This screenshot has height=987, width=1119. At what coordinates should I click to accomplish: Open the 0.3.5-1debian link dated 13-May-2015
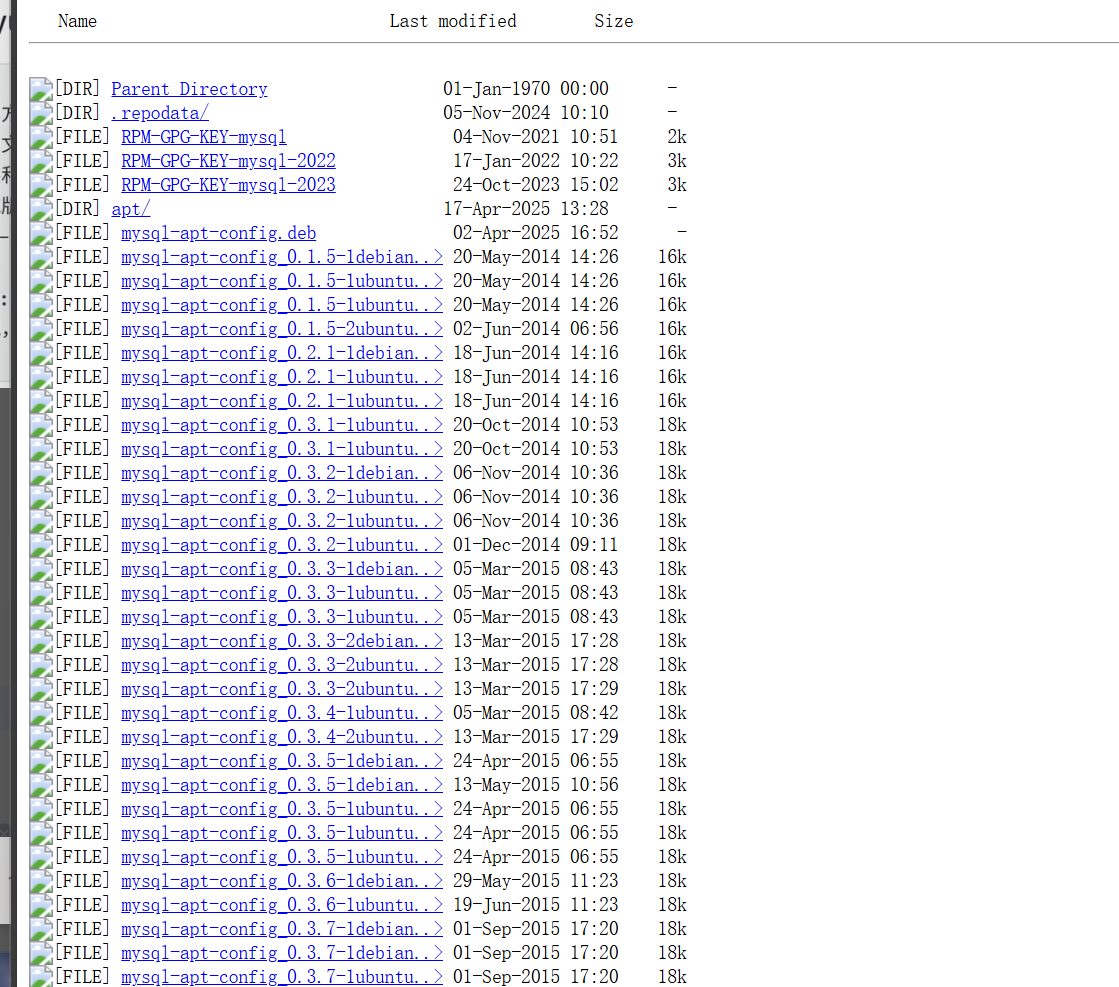(x=282, y=785)
